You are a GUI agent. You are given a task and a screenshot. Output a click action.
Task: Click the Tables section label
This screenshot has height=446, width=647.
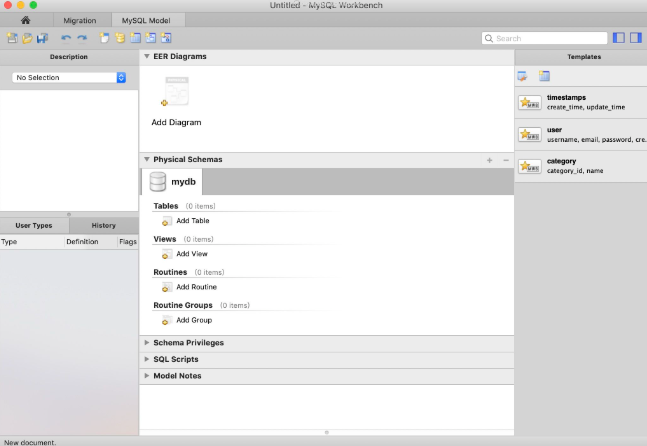click(166, 206)
